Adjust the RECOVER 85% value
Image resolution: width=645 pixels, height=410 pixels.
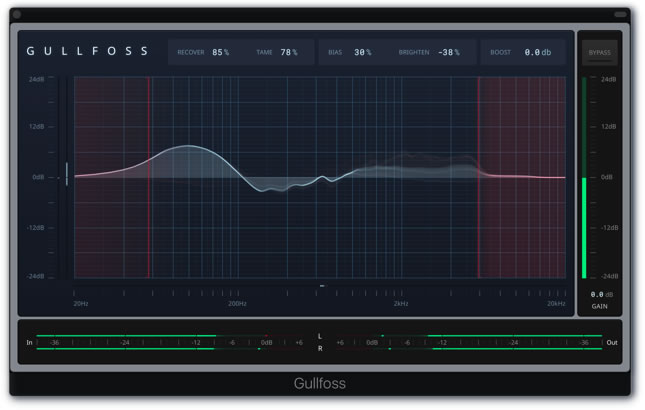point(220,52)
